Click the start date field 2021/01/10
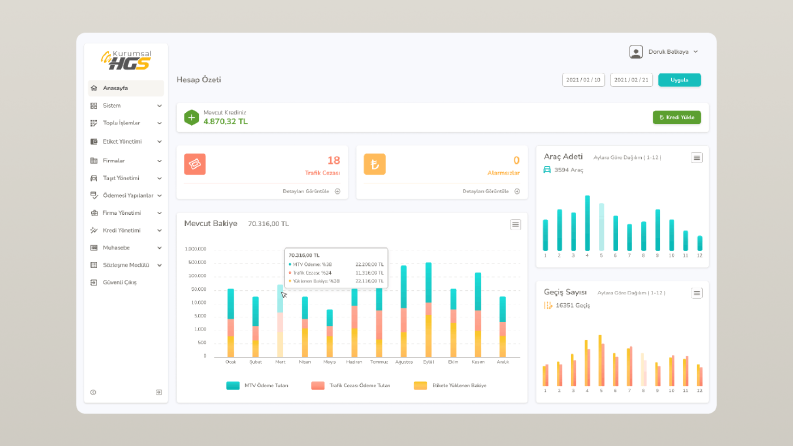This screenshot has width=793, height=446. click(583, 80)
